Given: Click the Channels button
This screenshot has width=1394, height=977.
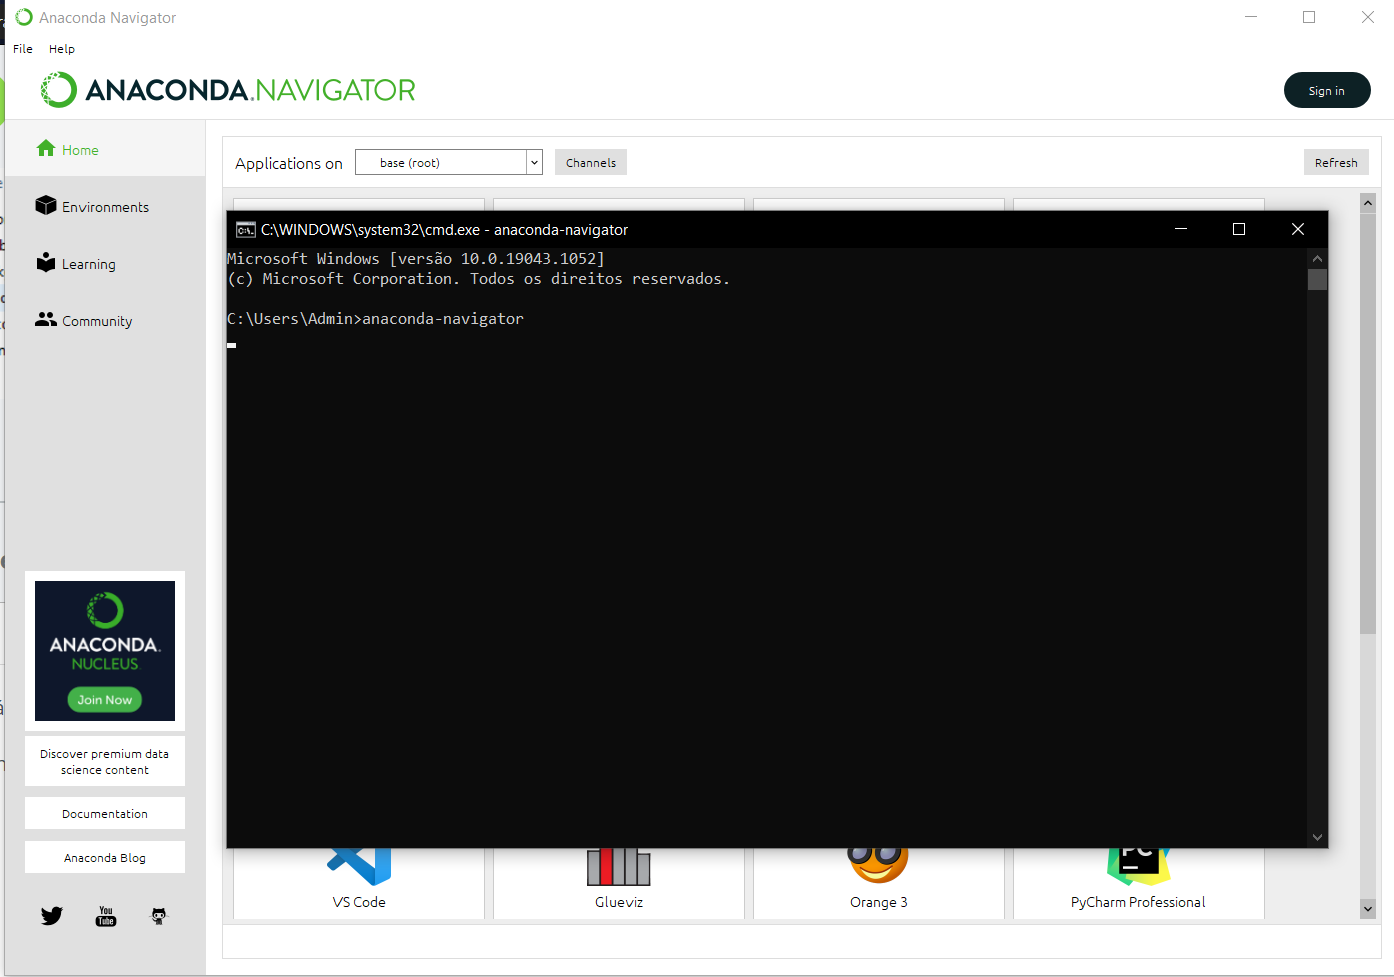Looking at the screenshot, I should click(x=591, y=162).
